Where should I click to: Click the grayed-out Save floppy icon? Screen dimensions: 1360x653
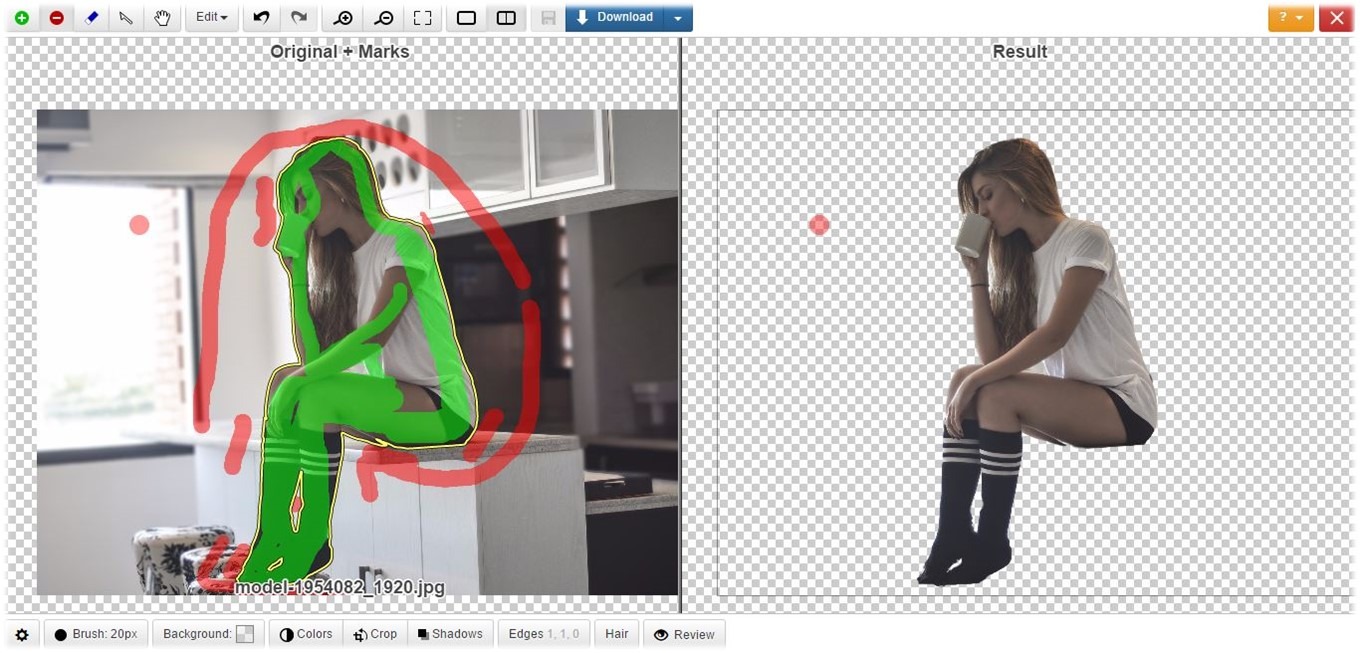click(547, 18)
